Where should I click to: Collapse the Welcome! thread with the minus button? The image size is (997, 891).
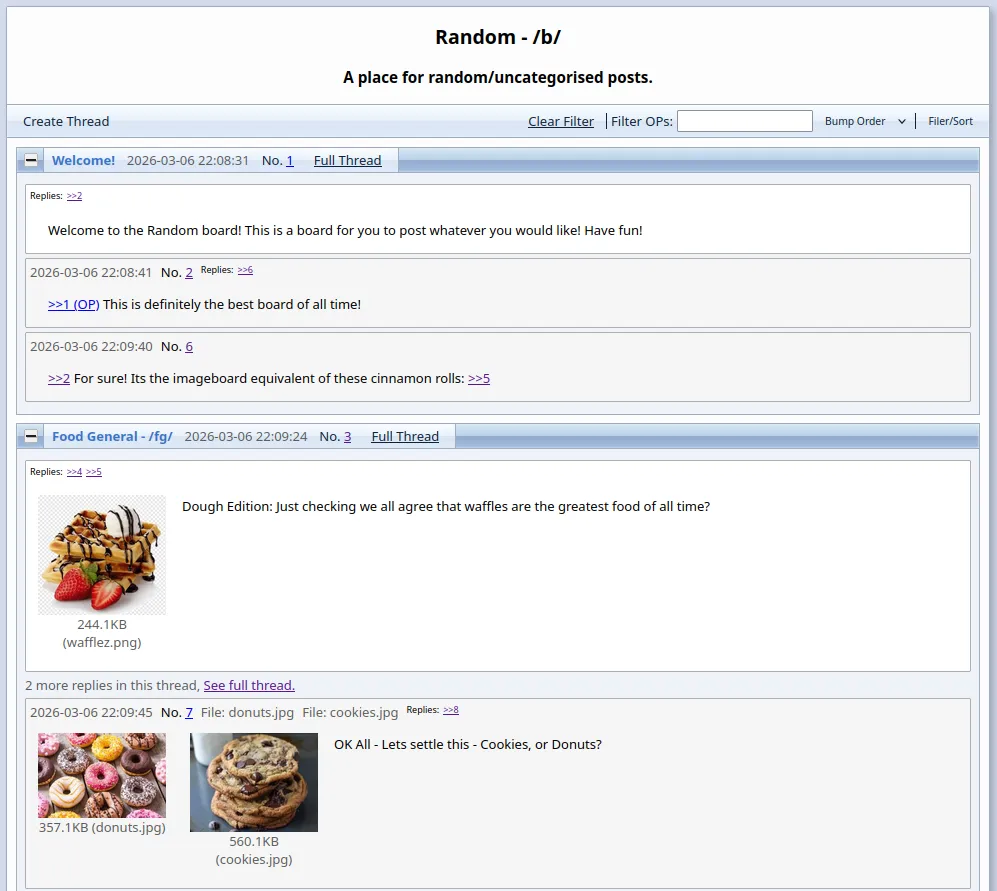[x=31, y=160]
